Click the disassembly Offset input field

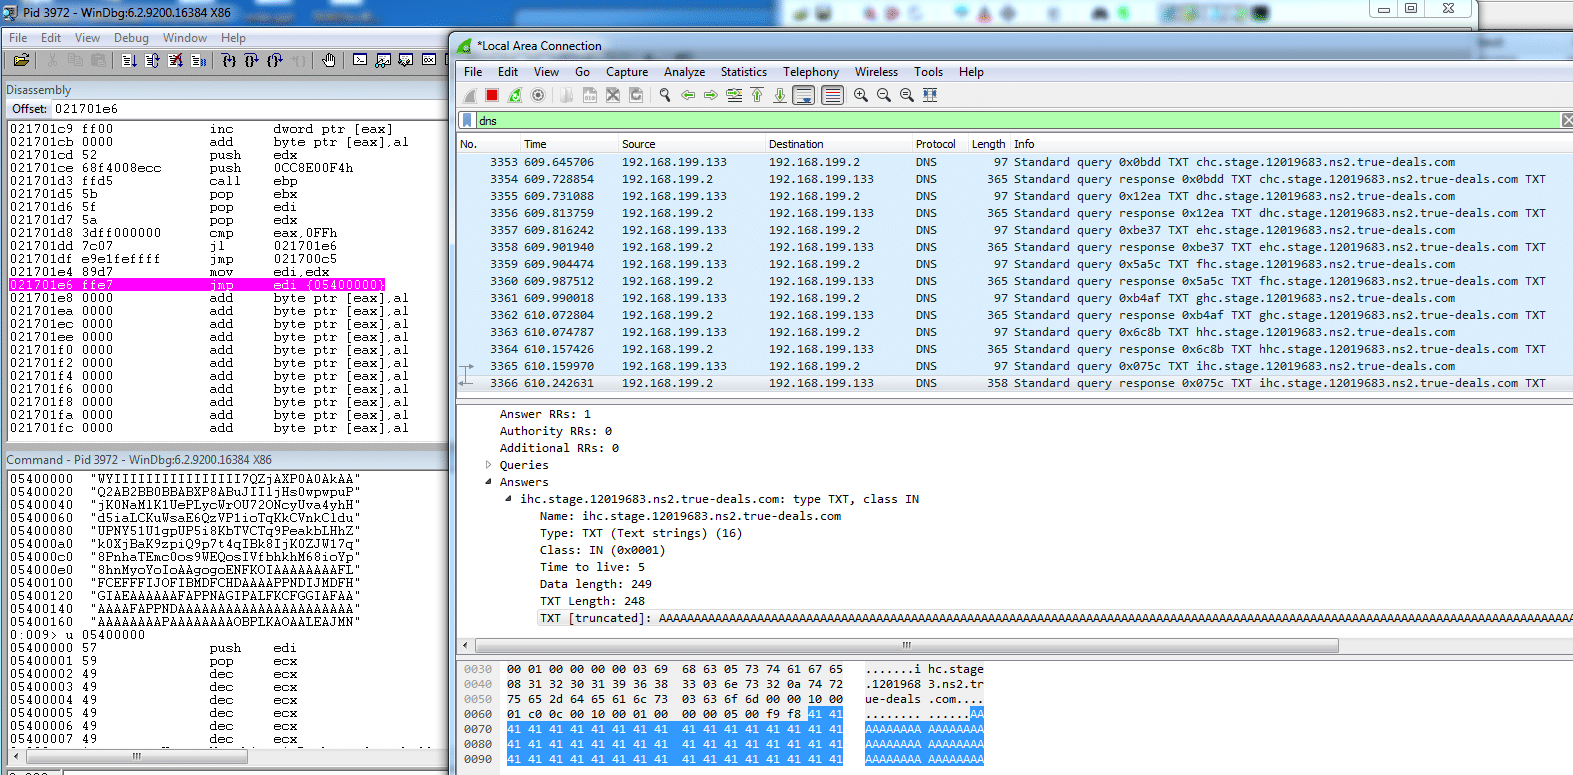pyautogui.click(x=248, y=109)
